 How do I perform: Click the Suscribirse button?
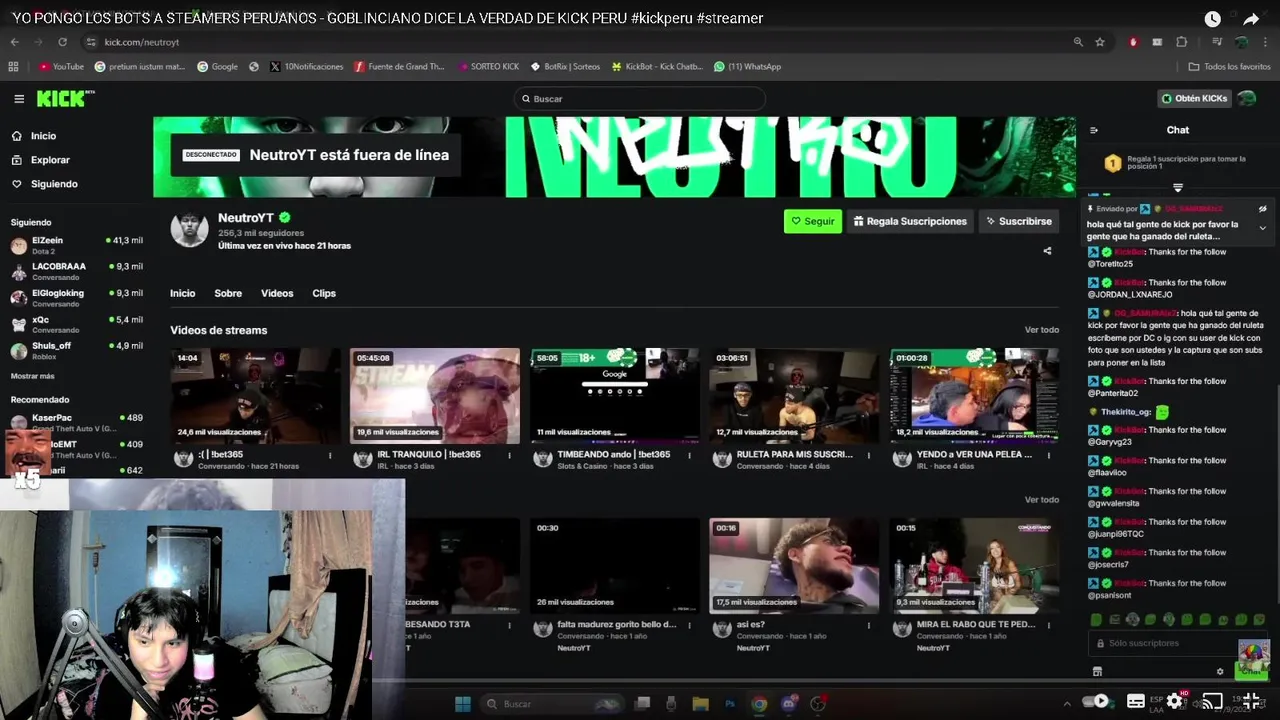(1018, 221)
